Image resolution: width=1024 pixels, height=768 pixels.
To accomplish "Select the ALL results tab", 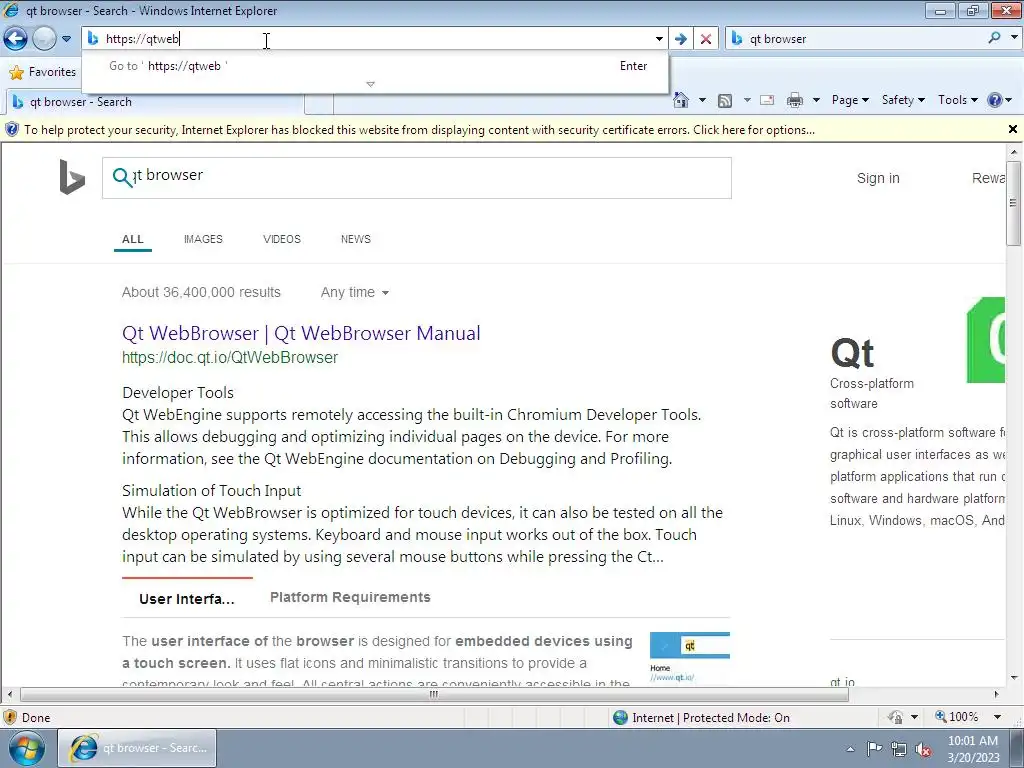I will pos(133,239).
